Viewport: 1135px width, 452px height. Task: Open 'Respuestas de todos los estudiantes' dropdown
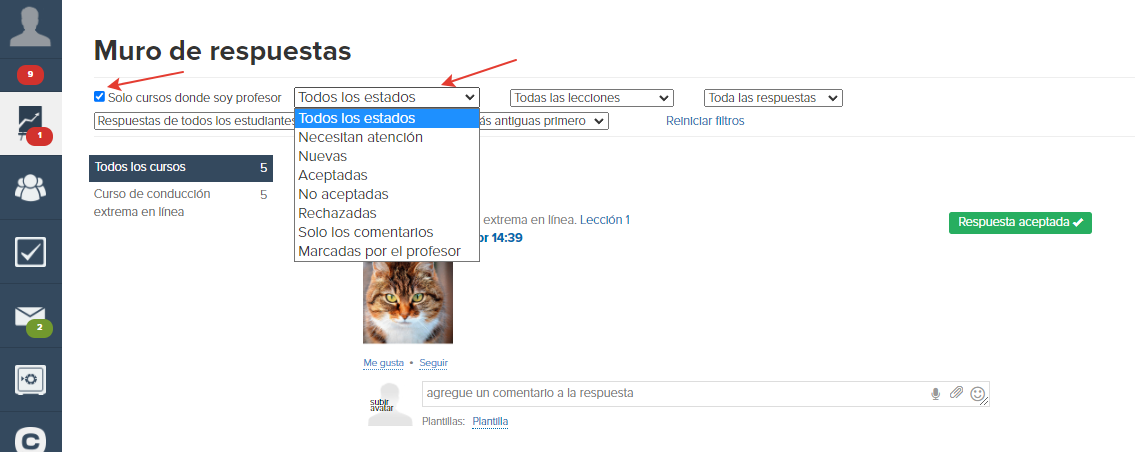click(194, 121)
